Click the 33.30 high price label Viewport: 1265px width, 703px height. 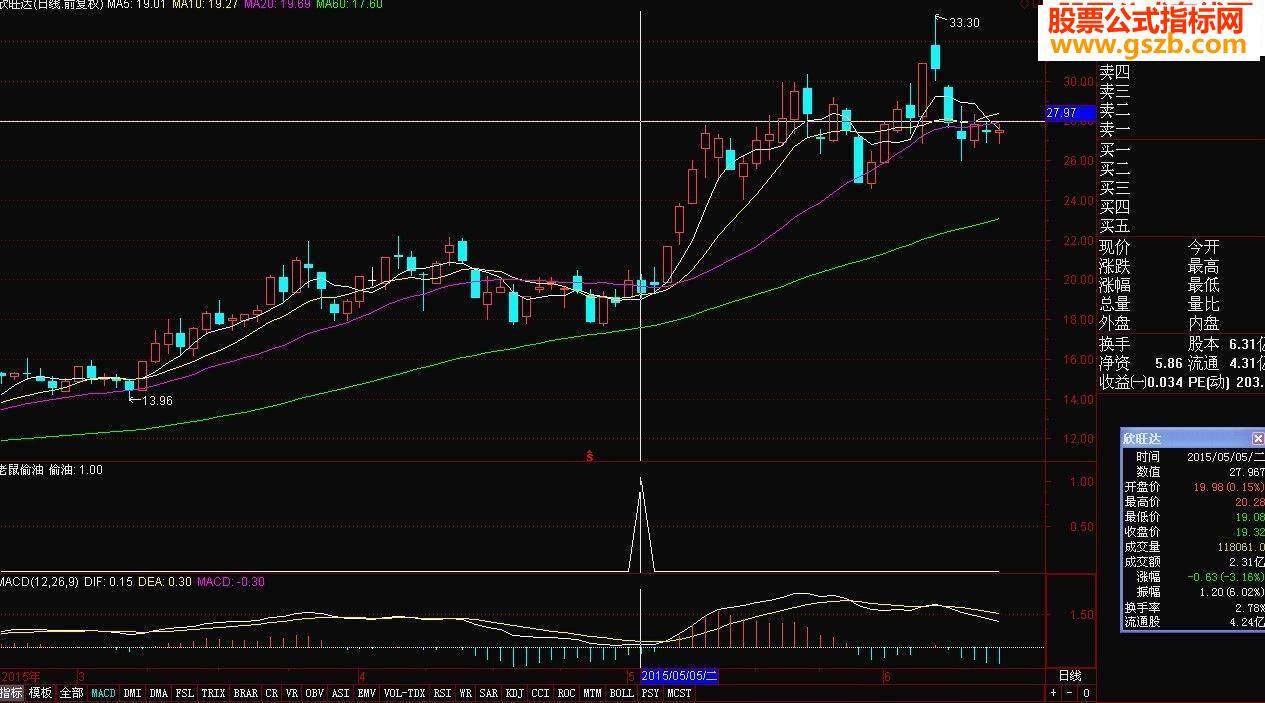(x=965, y=23)
